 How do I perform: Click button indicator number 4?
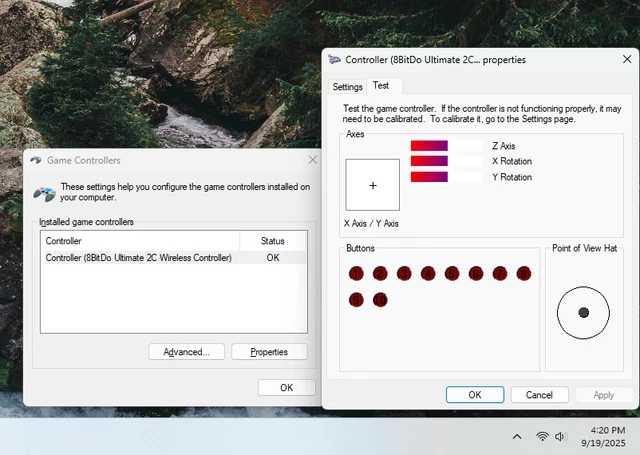[428, 273]
